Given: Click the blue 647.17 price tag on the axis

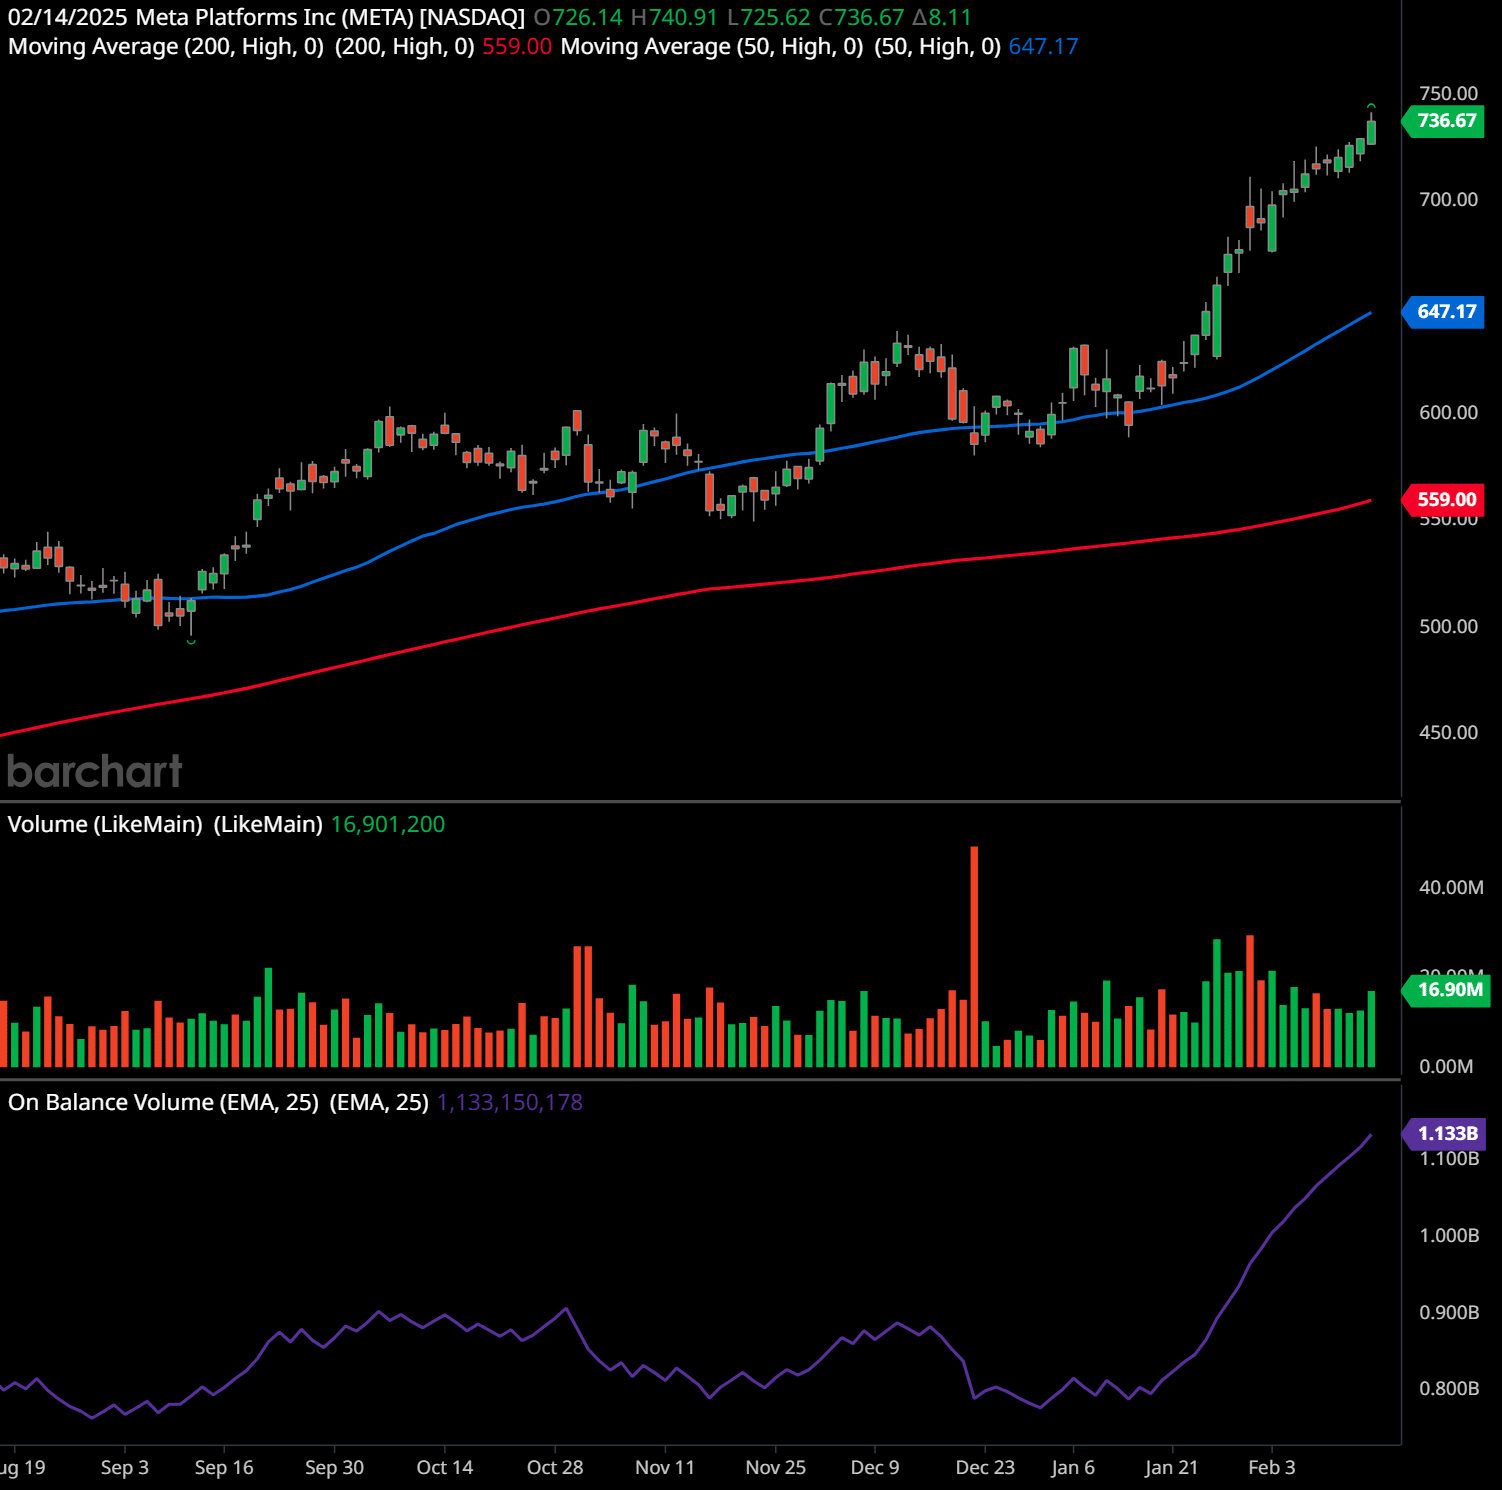Looking at the screenshot, I should point(1445,312).
